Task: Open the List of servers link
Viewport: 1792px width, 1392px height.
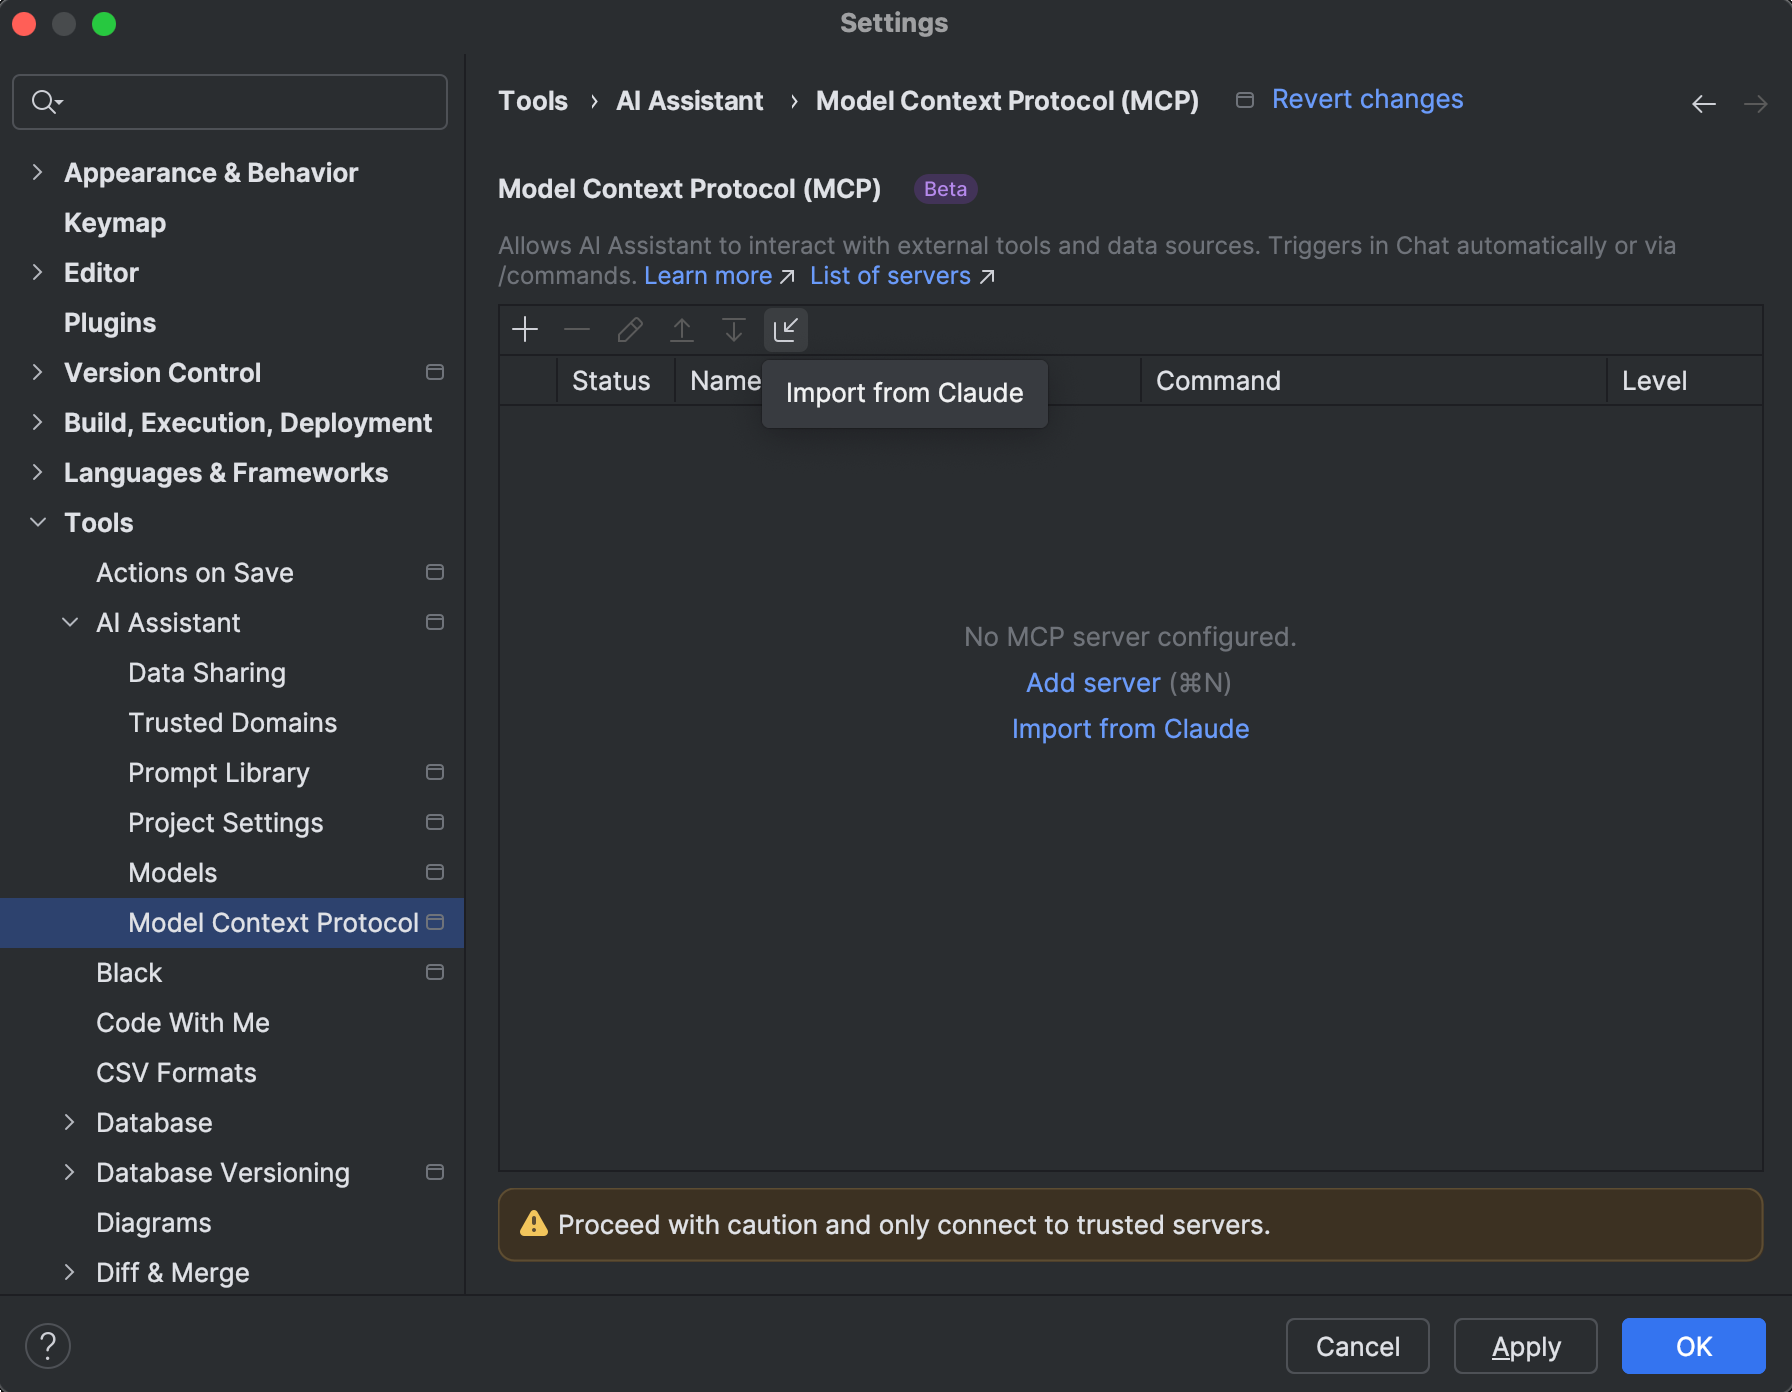Action: pyautogui.click(x=890, y=276)
